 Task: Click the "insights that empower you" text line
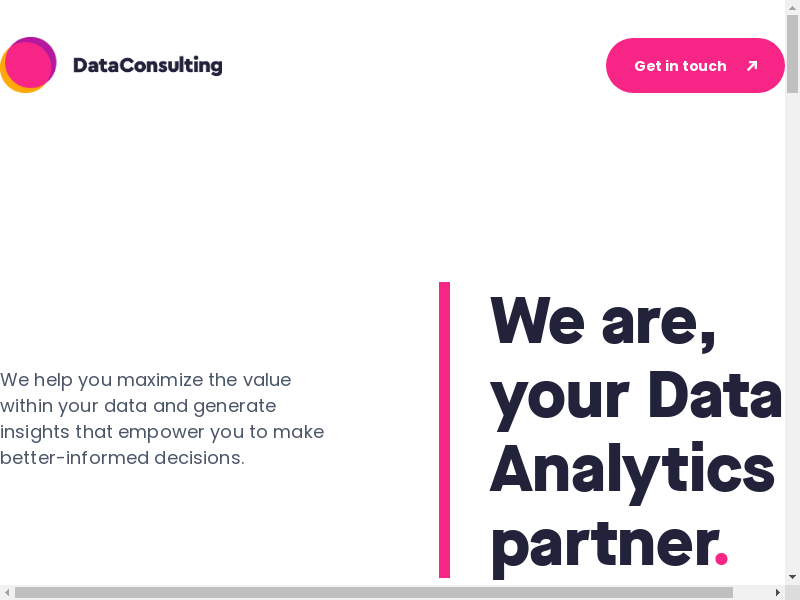click(162, 432)
